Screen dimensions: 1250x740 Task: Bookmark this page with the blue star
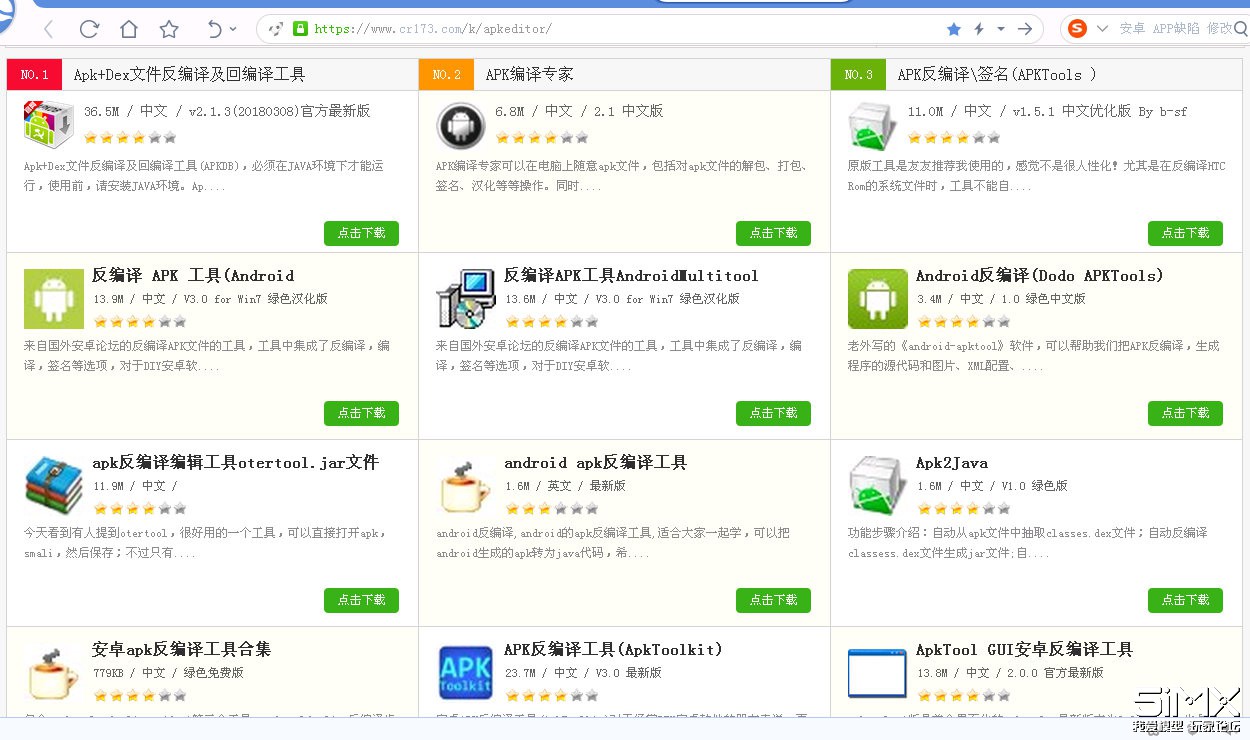click(x=954, y=29)
